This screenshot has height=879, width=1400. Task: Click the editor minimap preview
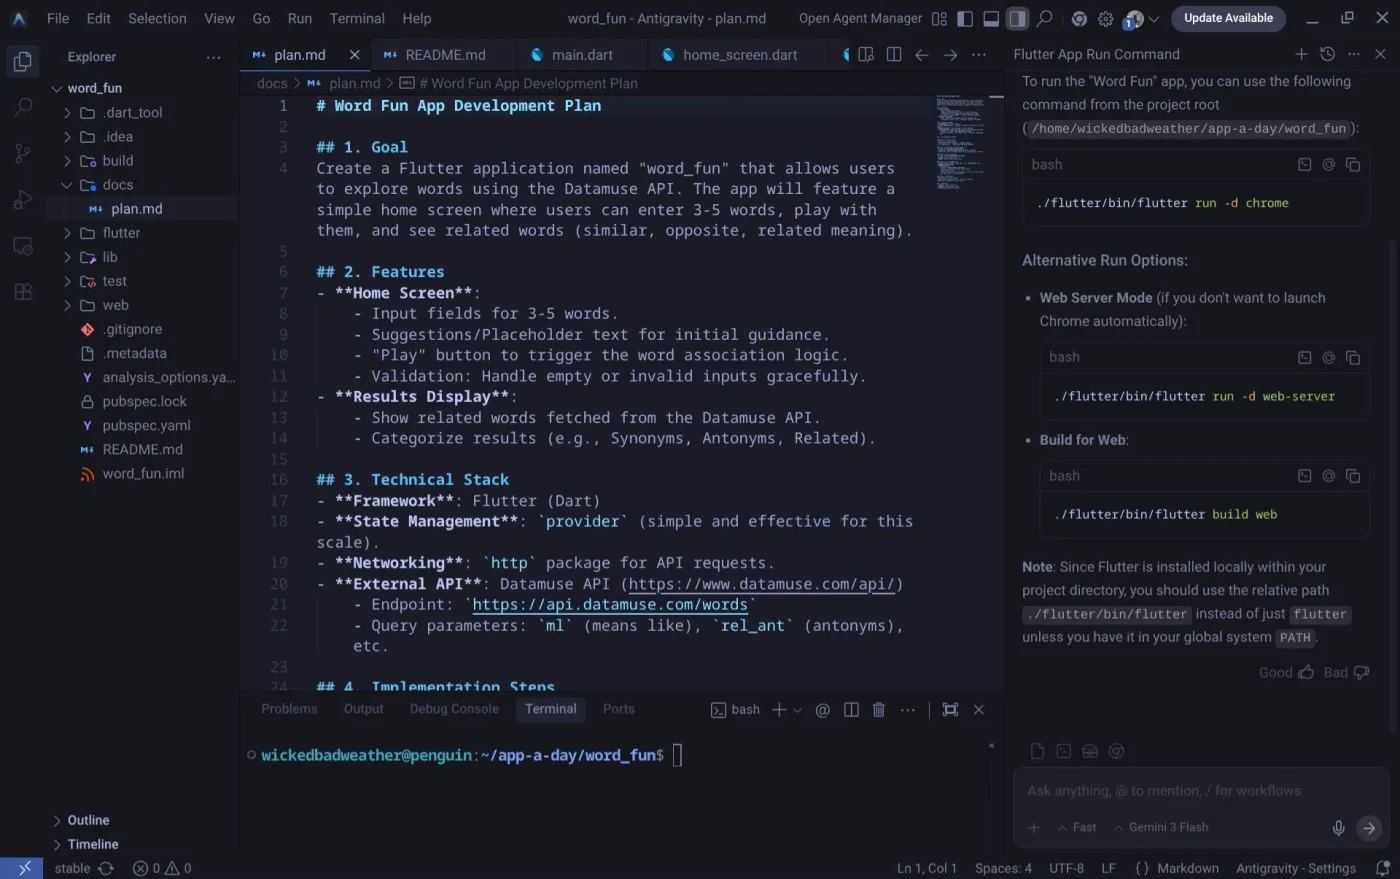pyautogui.click(x=960, y=142)
